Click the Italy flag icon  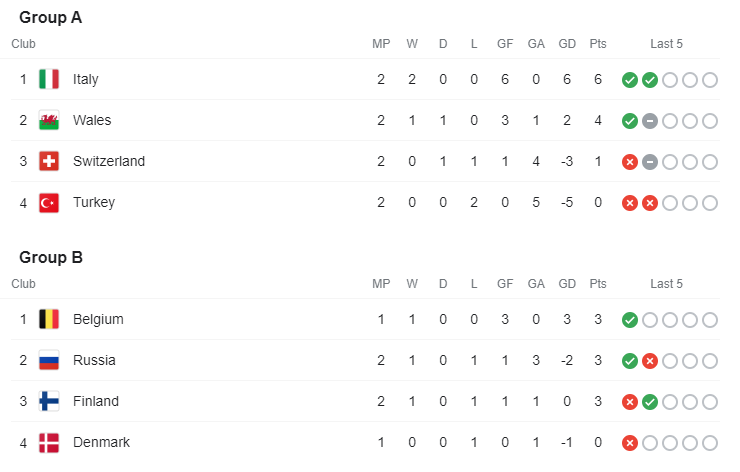pyautogui.click(x=49, y=79)
